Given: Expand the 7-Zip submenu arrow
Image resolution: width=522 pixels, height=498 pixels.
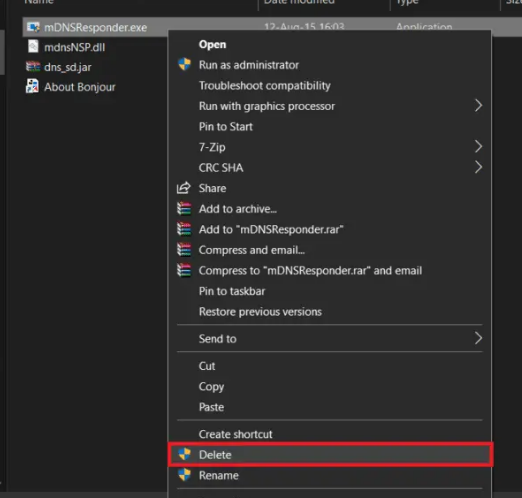Looking at the screenshot, I should [478, 147].
